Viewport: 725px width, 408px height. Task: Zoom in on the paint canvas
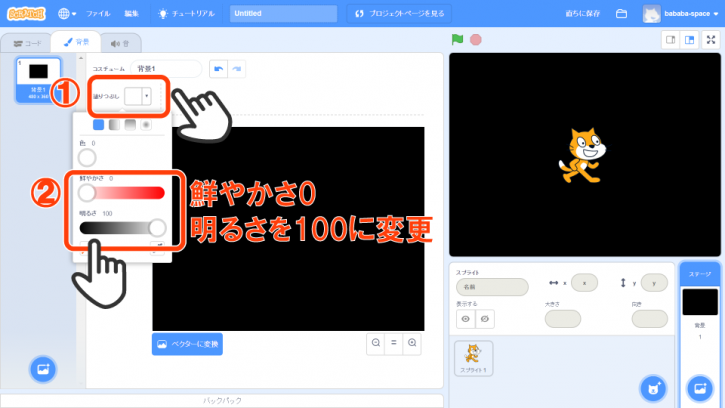pyautogui.click(x=412, y=343)
